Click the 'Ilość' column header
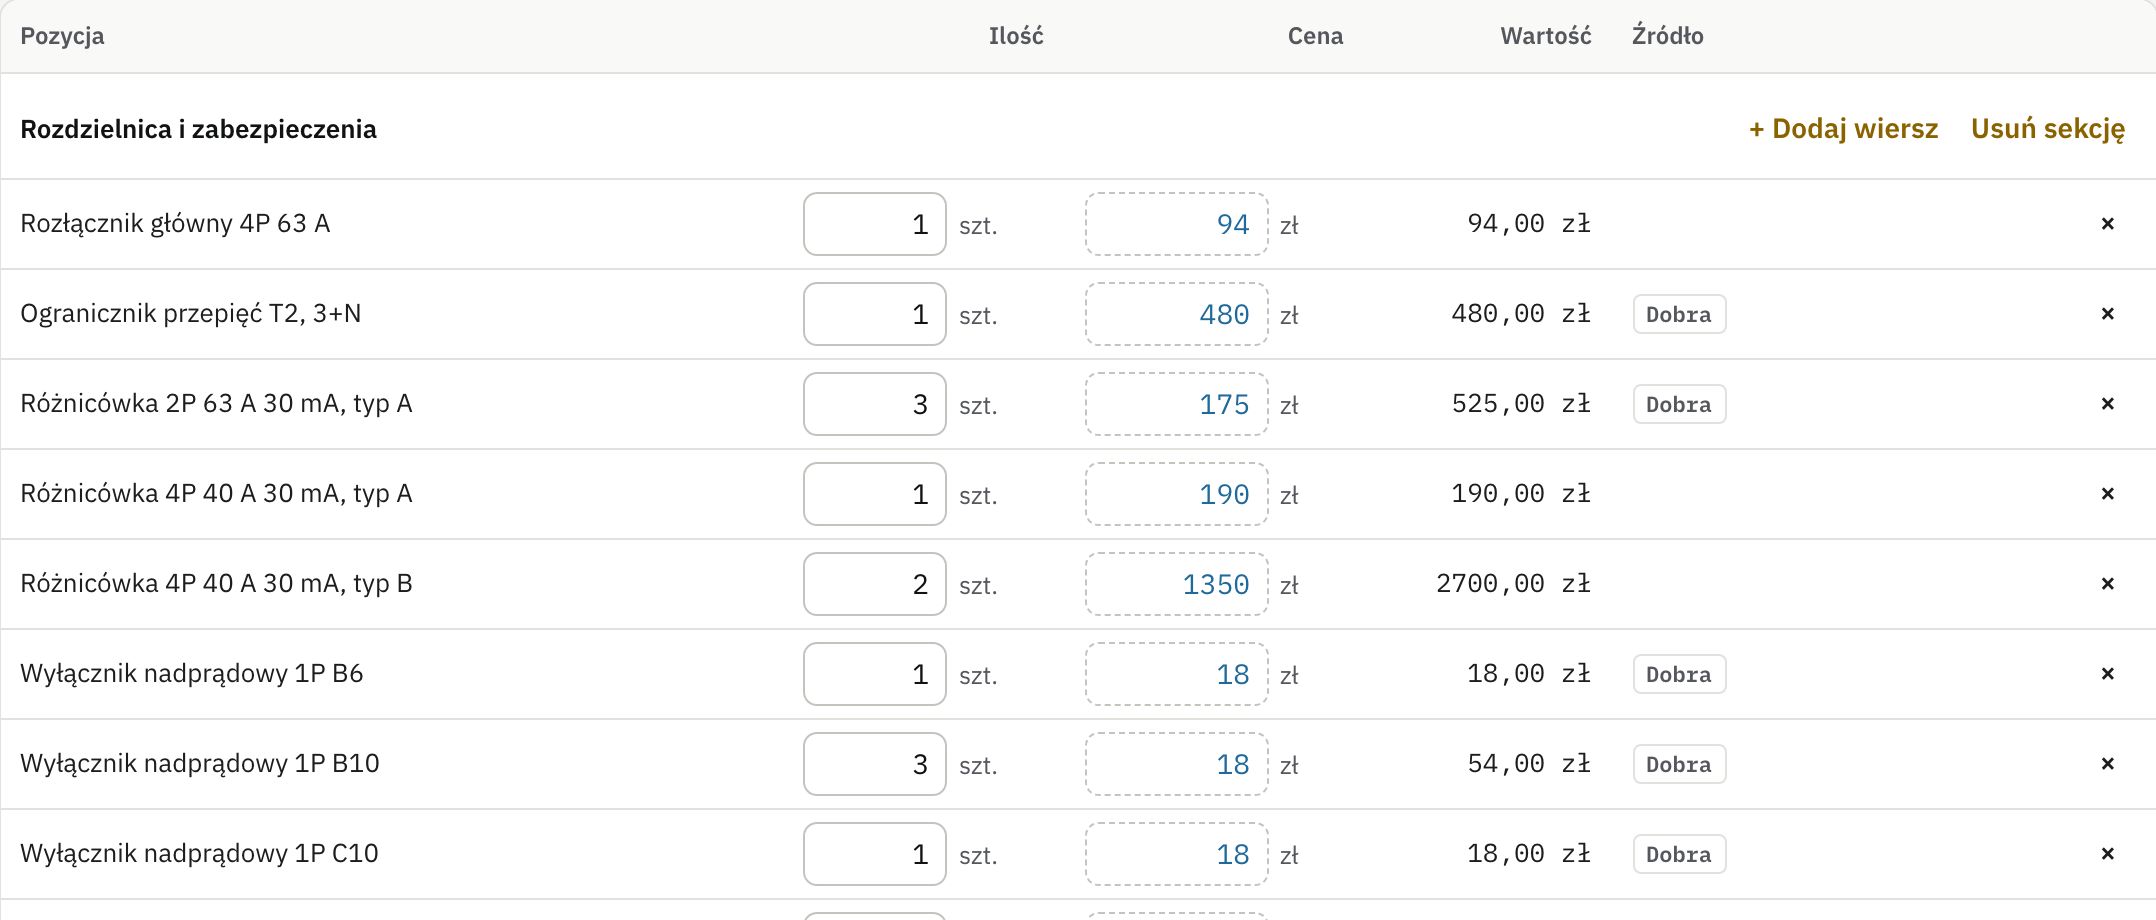 [x=1016, y=36]
